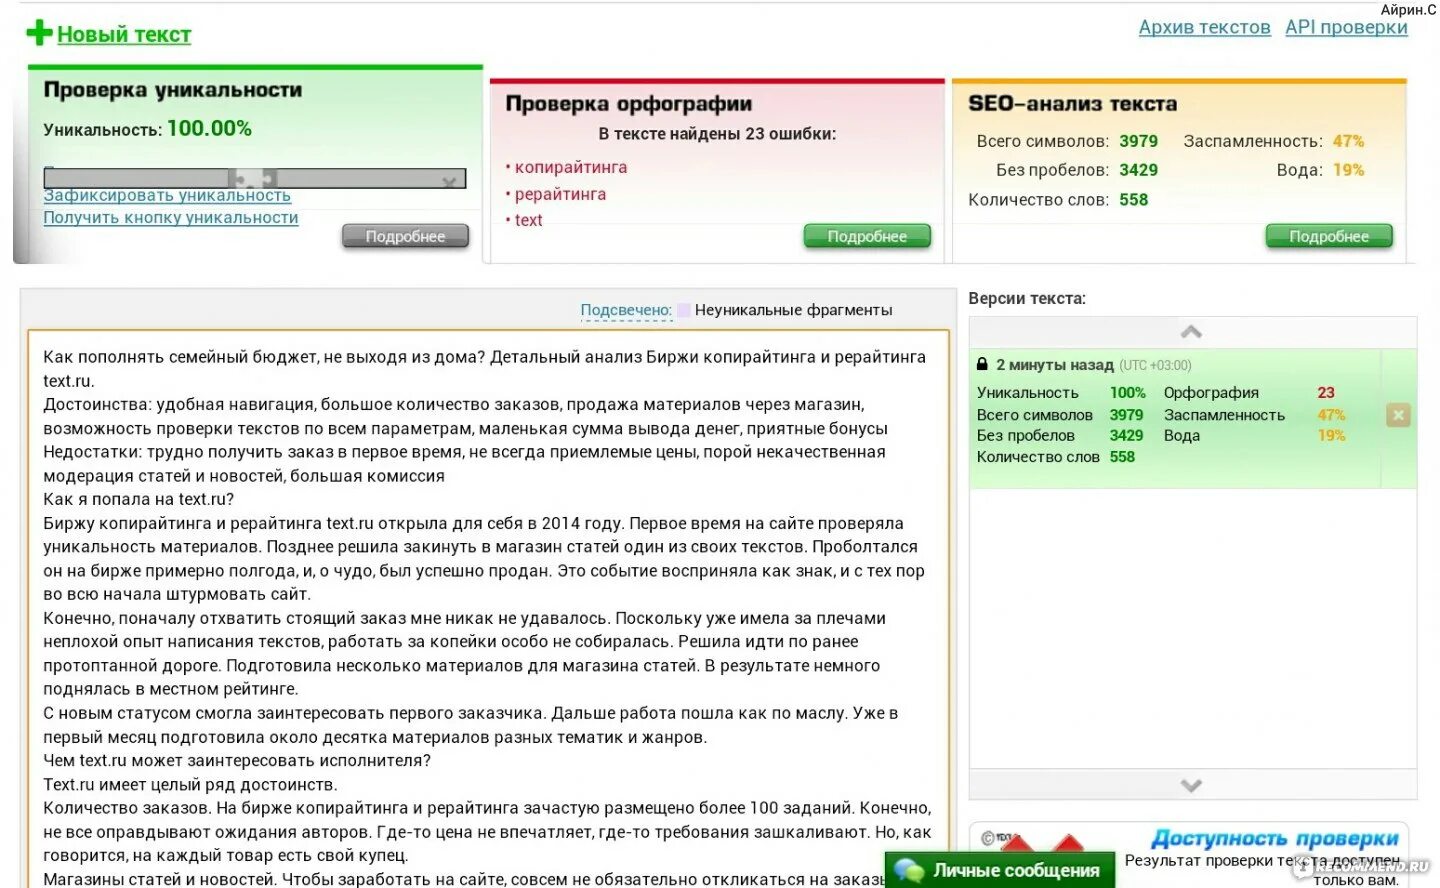Viewport: 1440px width, 888px height.
Task: Click the non-unique fragments color swatch
Action: [684, 310]
